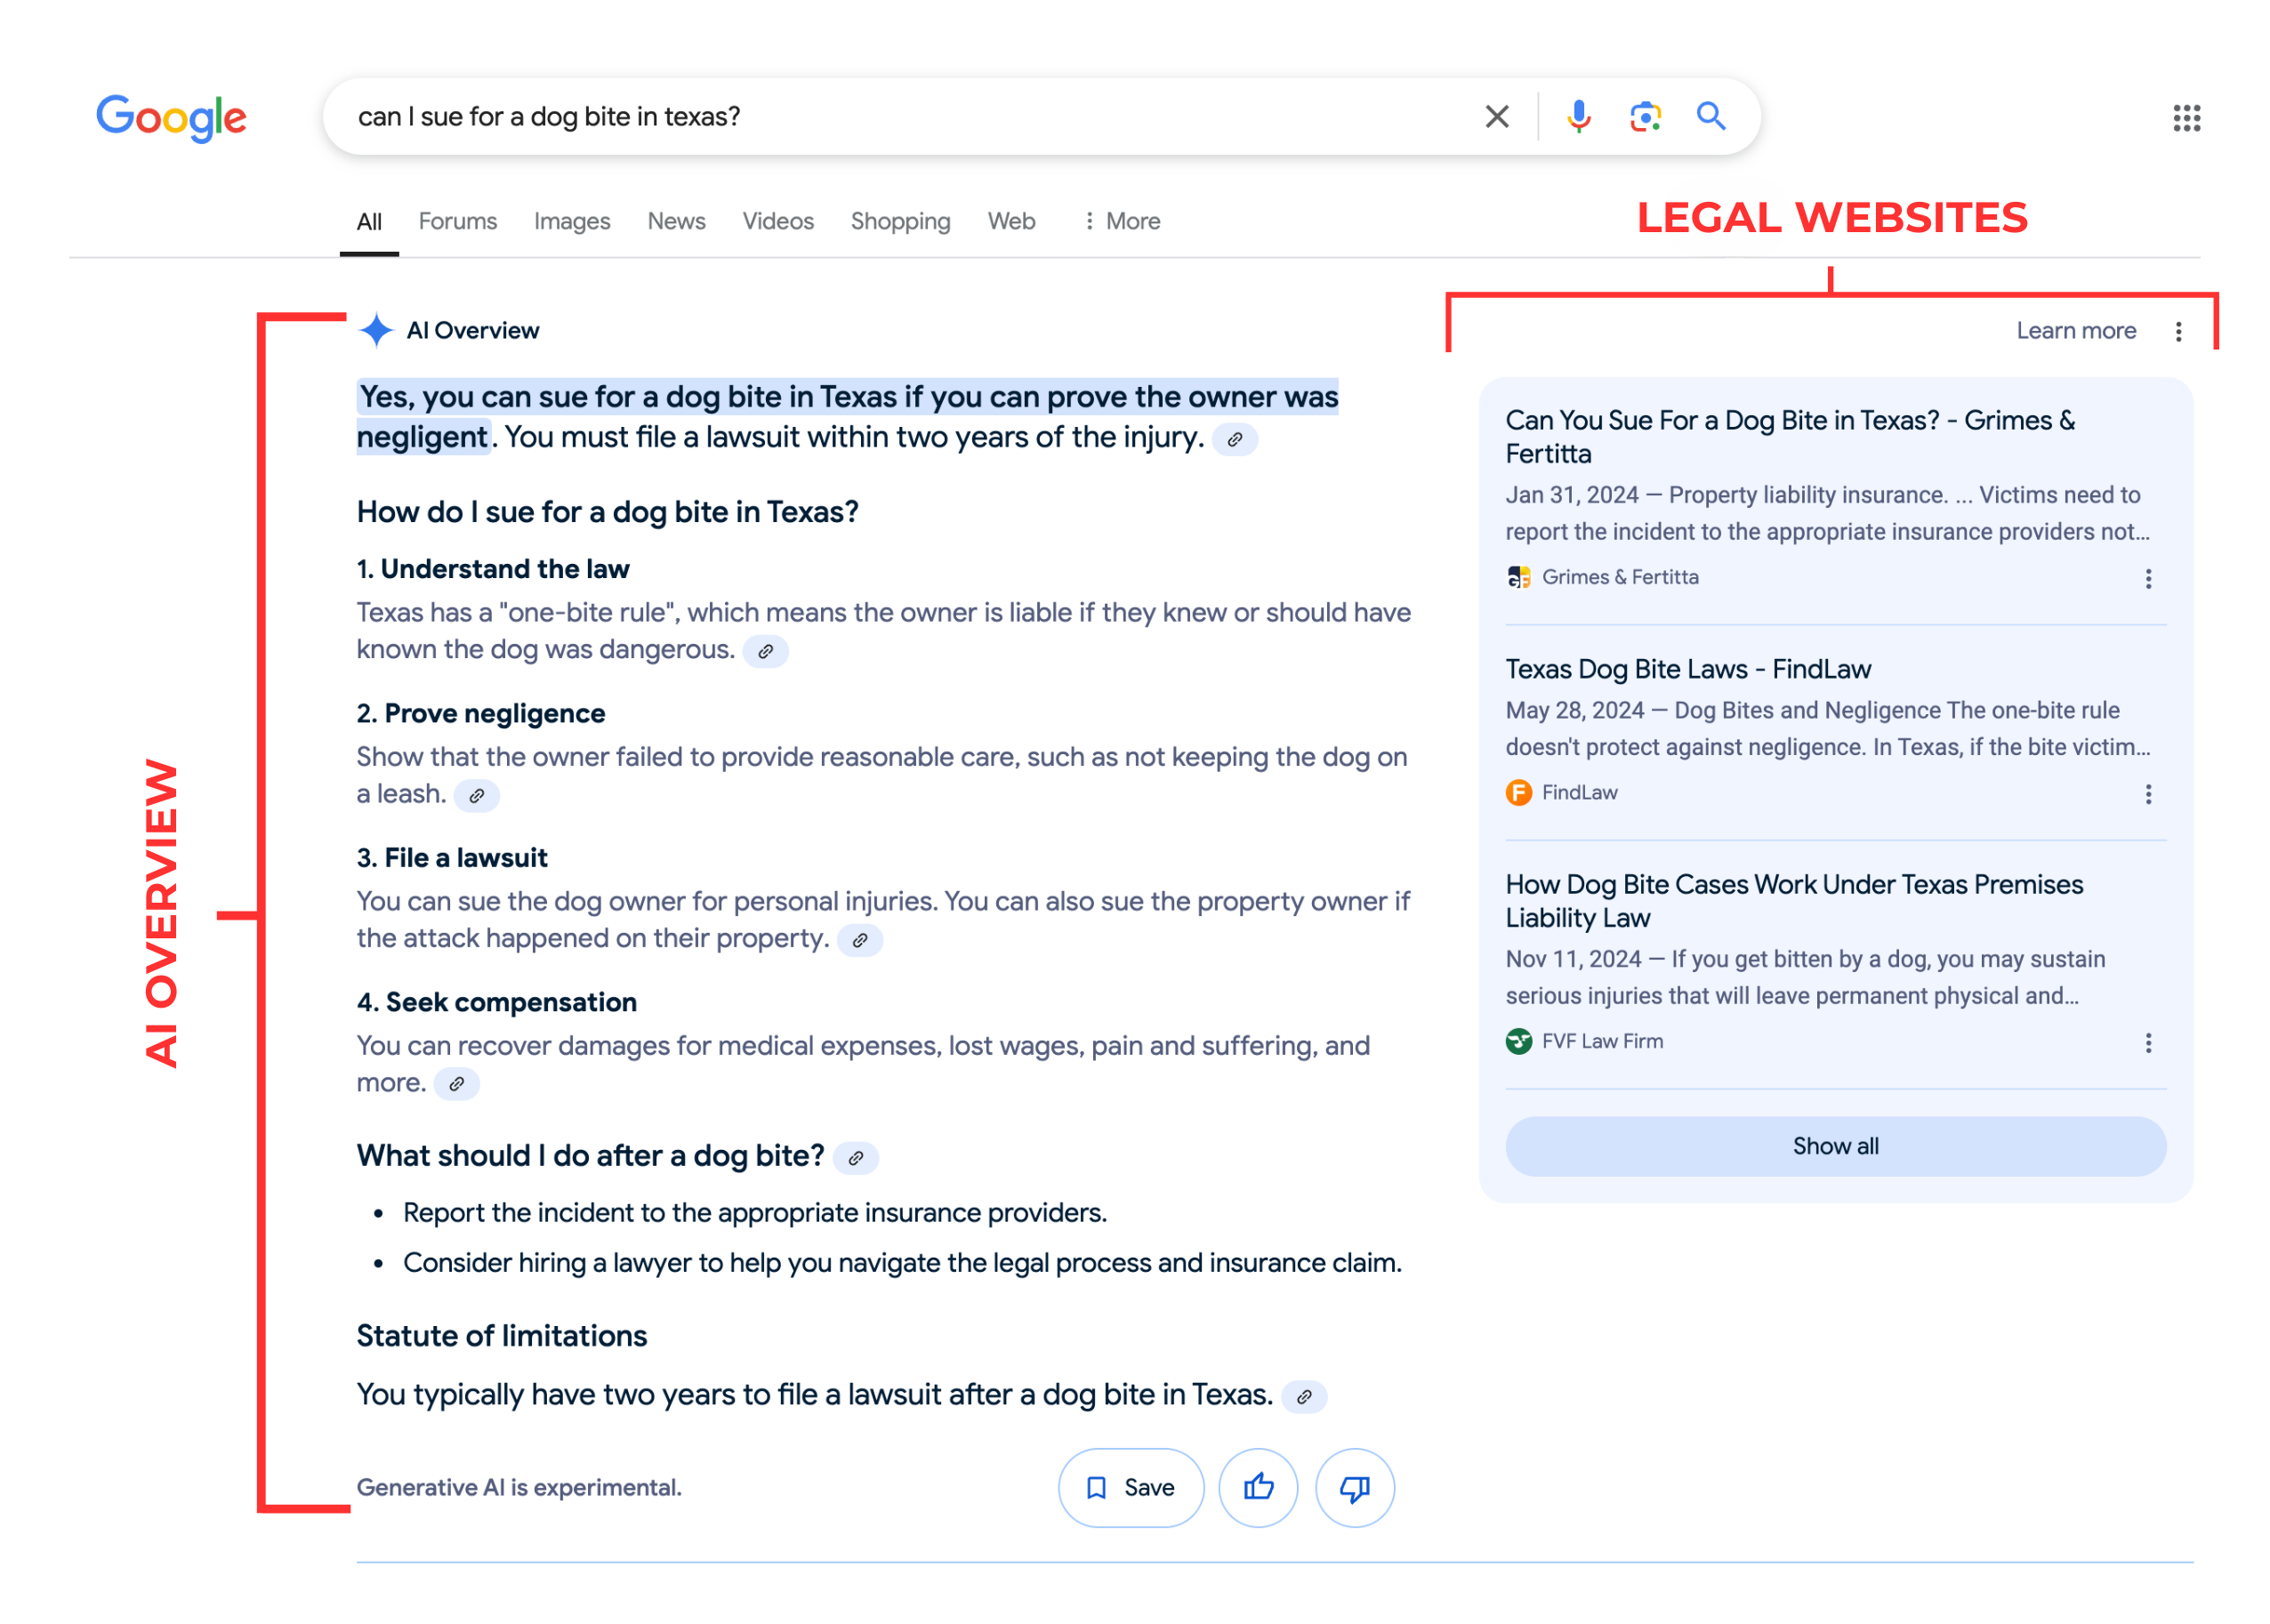
Task: Click the Grimes & Fertitta favicon
Action: tap(1519, 577)
